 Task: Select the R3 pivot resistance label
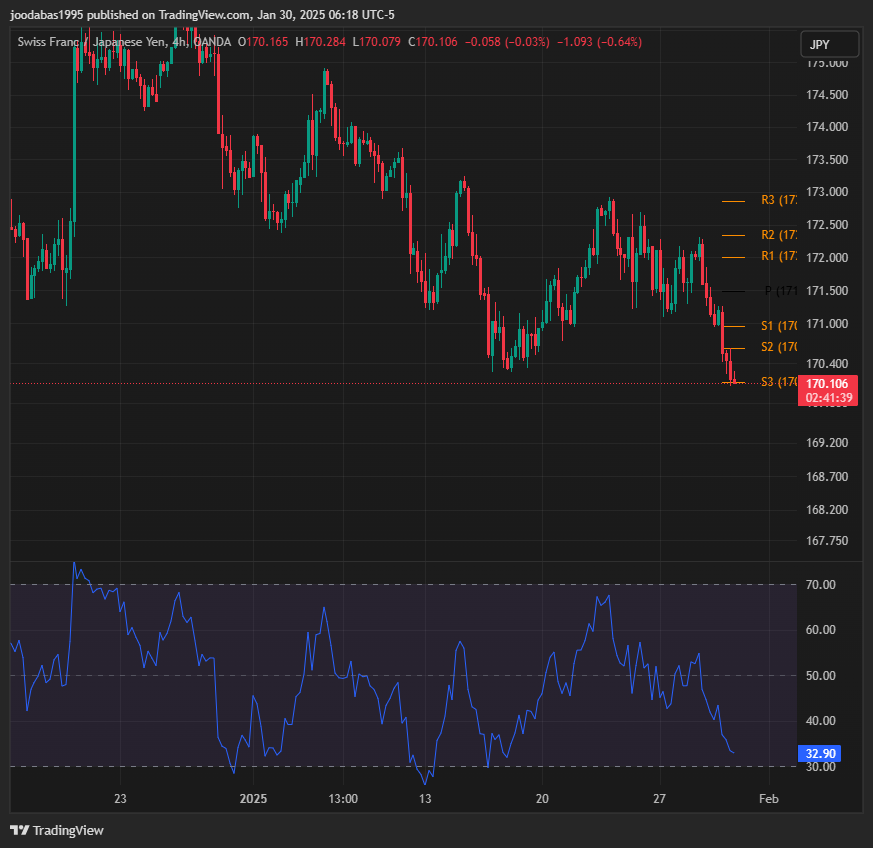click(x=778, y=200)
